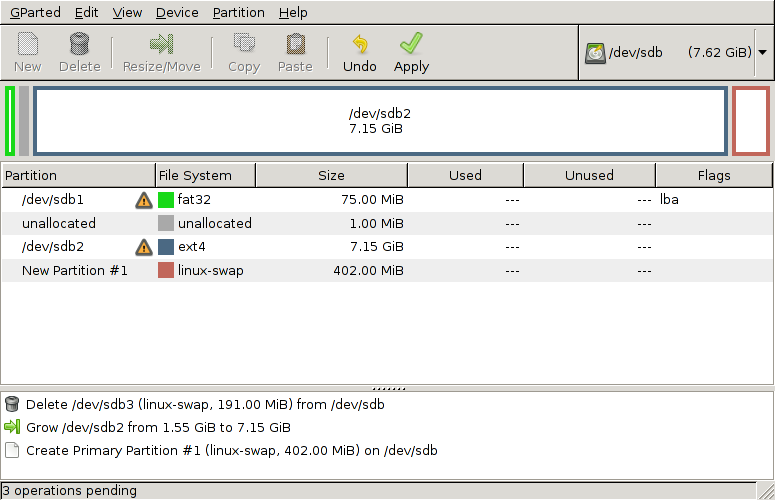Click the New partition toolbar icon

coord(28,44)
